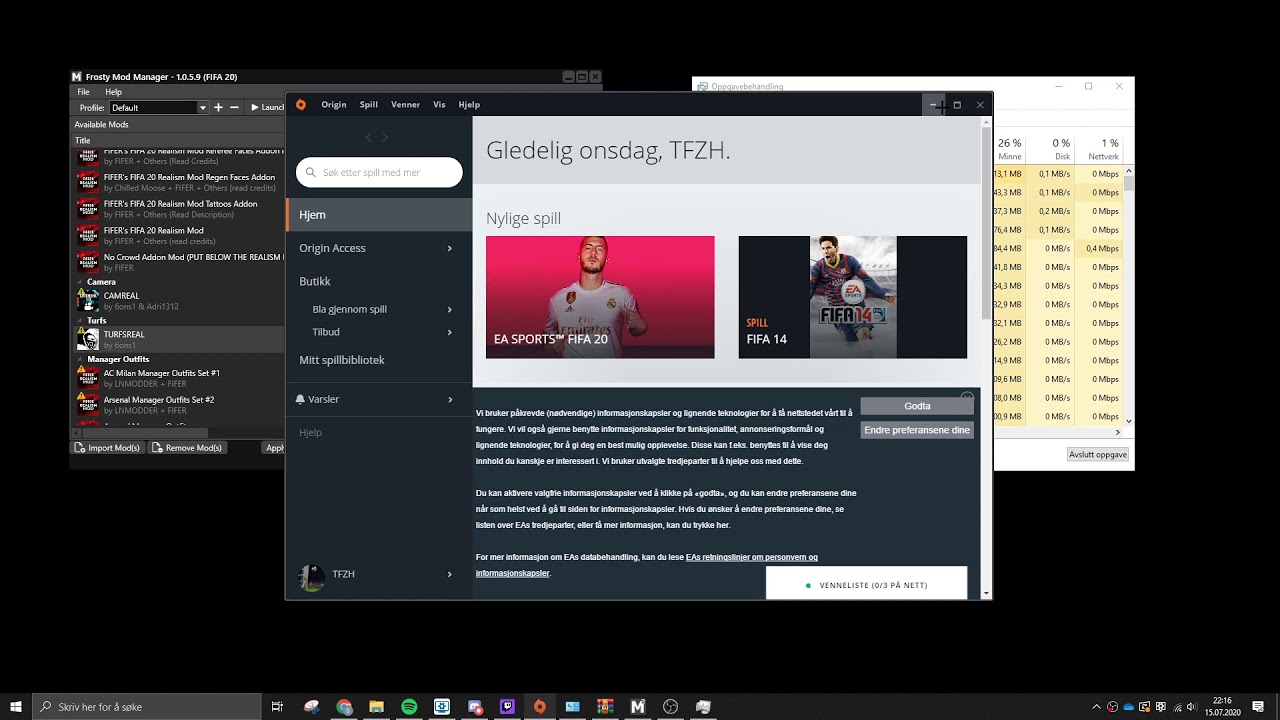This screenshot has height=720, width=1280.
Task: Click Frosty's mod list horizontal scrollbar
Action: click(x=147, y=433)
